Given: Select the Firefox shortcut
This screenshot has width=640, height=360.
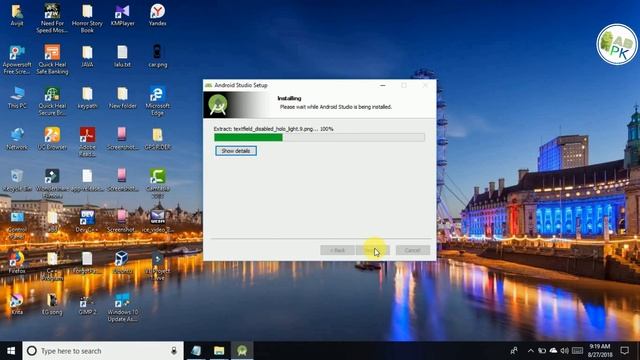Looking at the screenshot, I should tap(17, 262).
